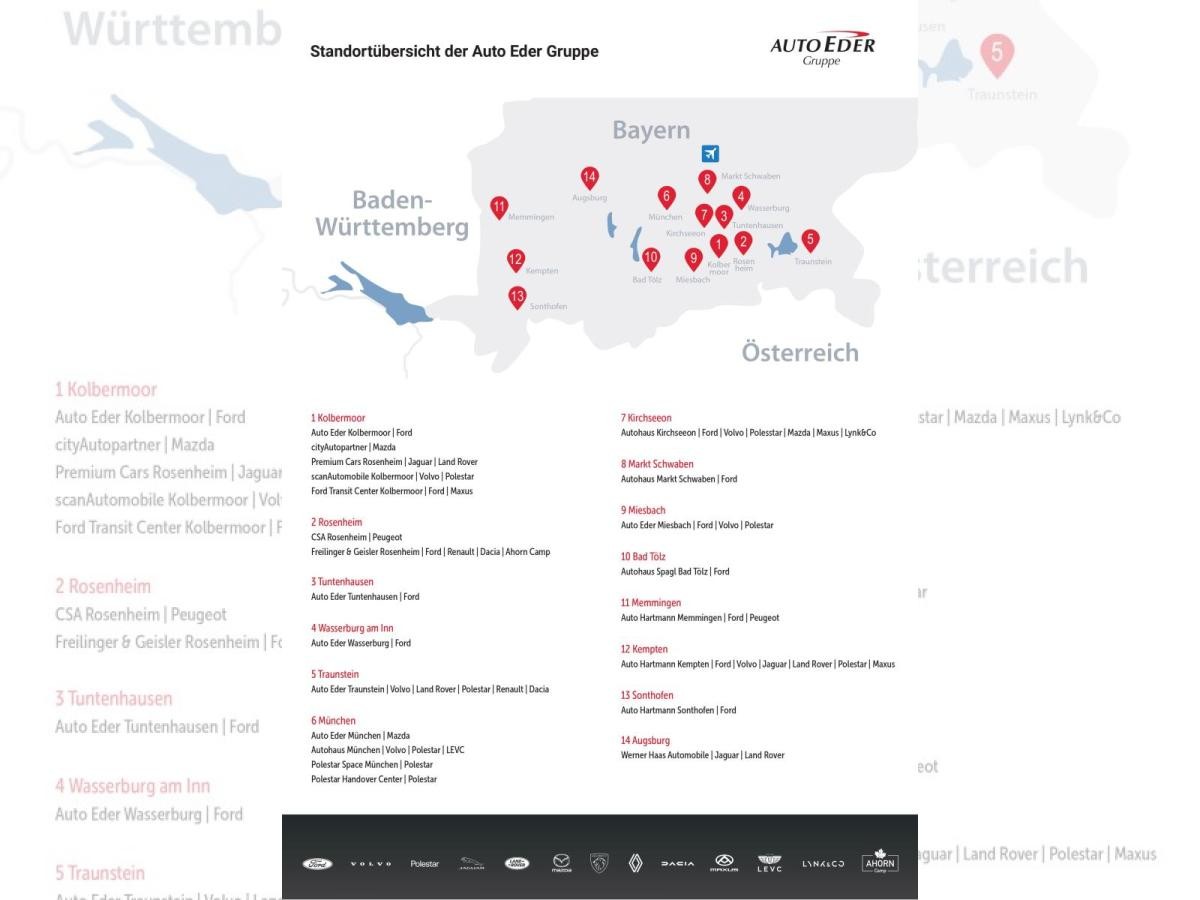1200x900 pixels.
Task: Click the LEVC winged logo
Action: point(768,863)
